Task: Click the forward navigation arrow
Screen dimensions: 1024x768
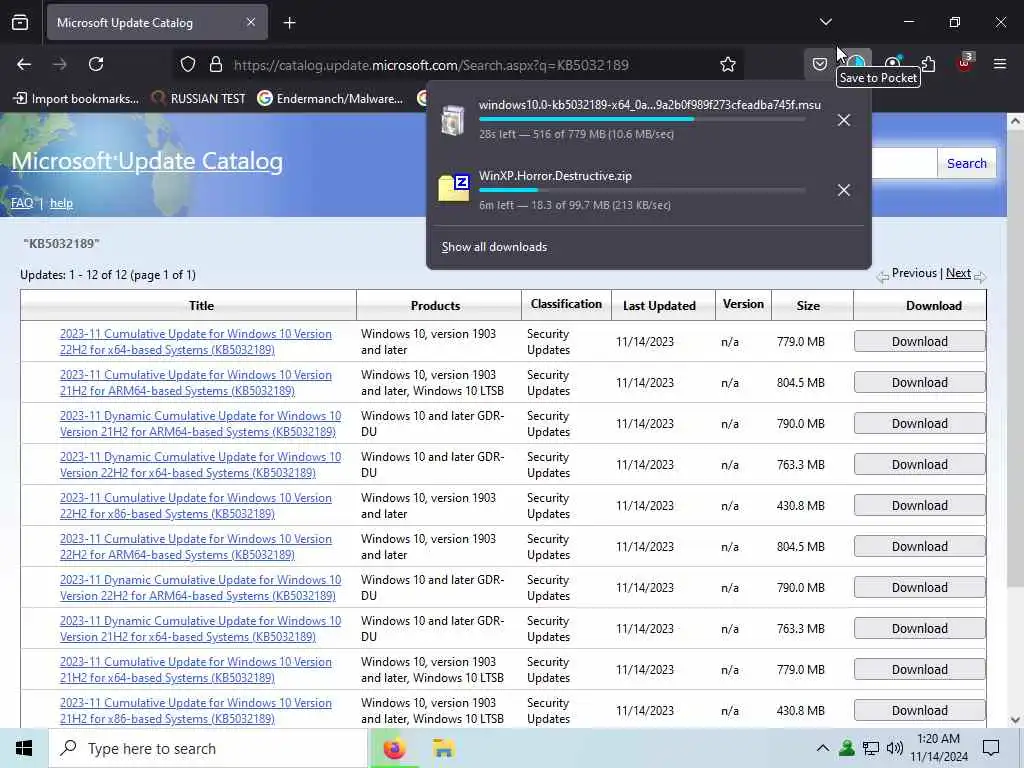Action: [x=60, y=64]
